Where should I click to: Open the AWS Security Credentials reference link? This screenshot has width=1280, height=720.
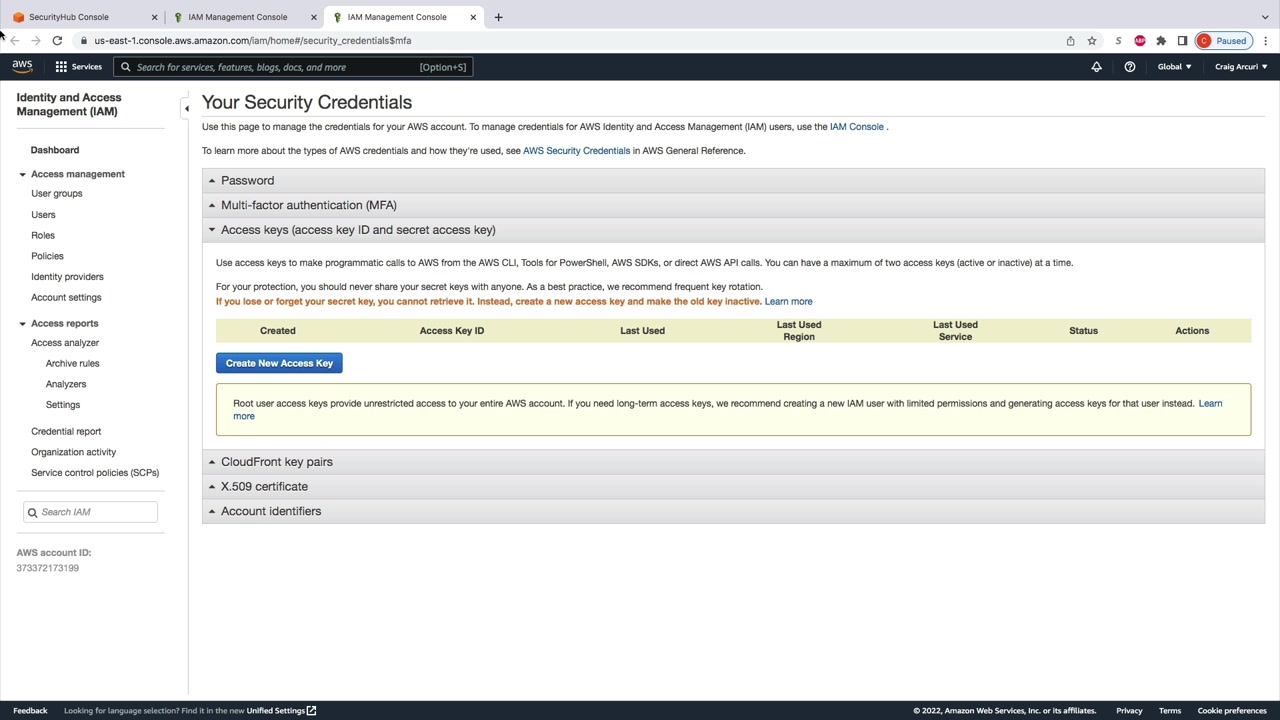click(576, 151)
